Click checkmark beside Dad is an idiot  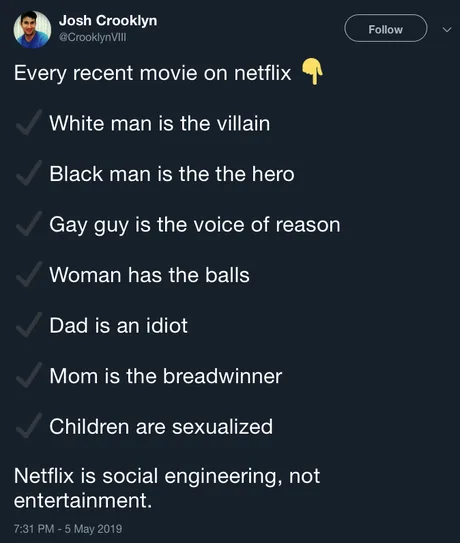tap(29, 324)
